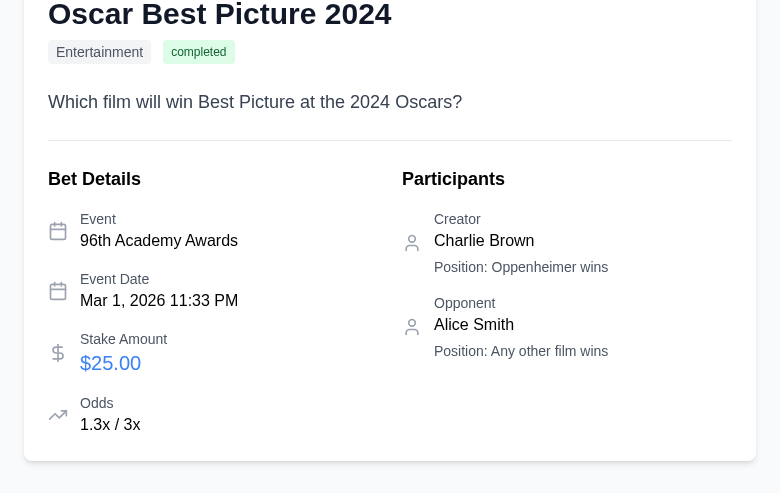The width and height of the screenshot is (780, 493).
Task: Click the Oppenheimer wins position text
Action: [x=521, y=267]
